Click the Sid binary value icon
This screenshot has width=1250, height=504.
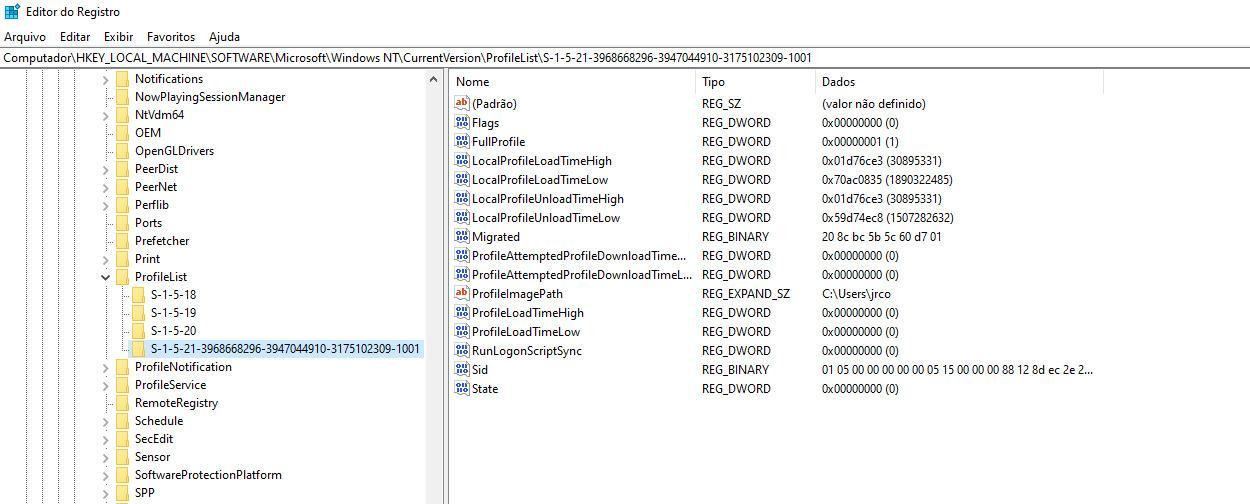pos(462,369)
